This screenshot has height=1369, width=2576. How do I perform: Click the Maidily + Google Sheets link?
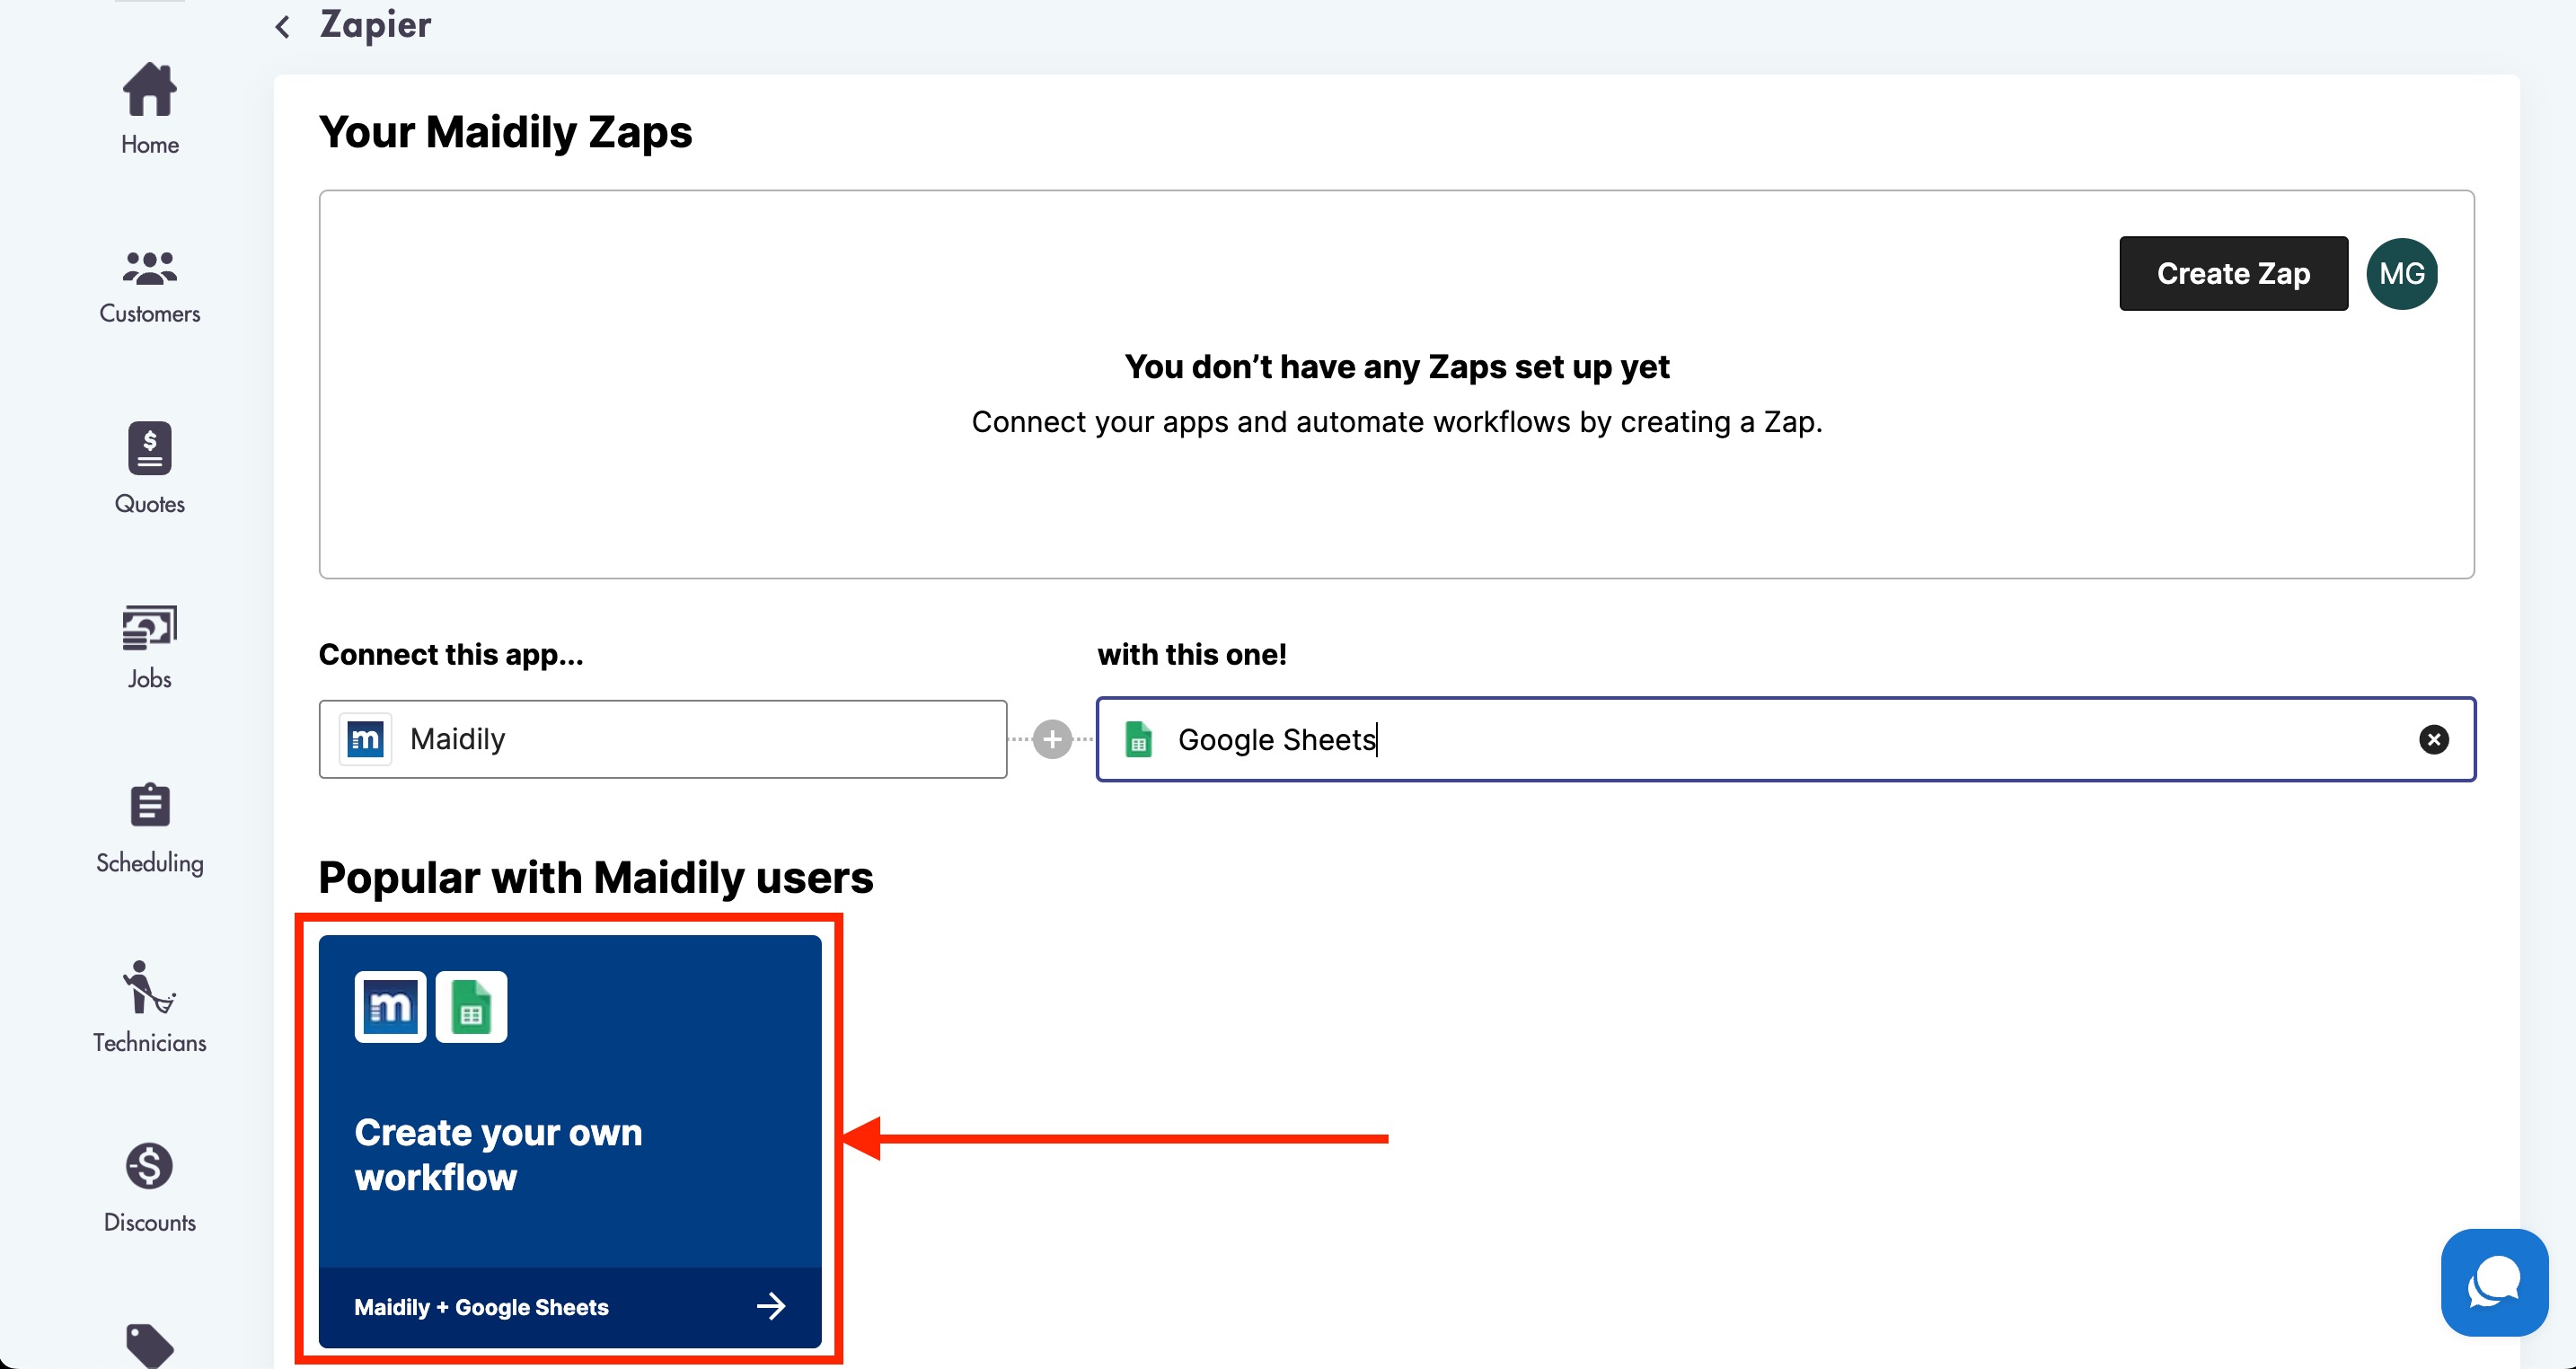(481, 1307)
